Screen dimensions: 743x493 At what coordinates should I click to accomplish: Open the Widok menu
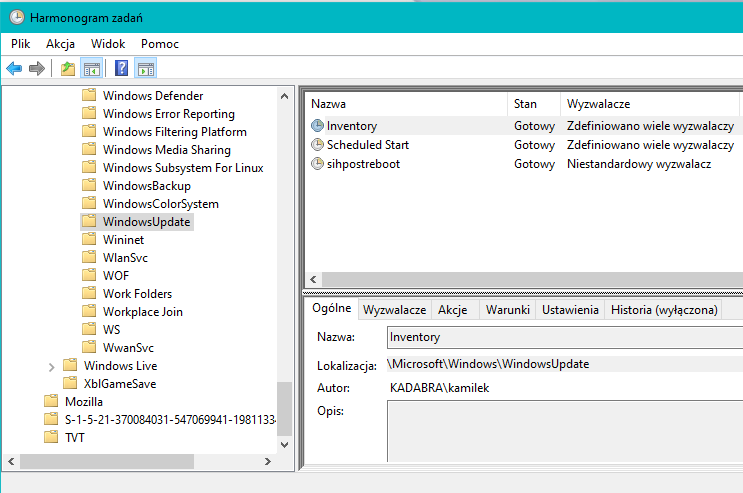click(x=108, y=44)
